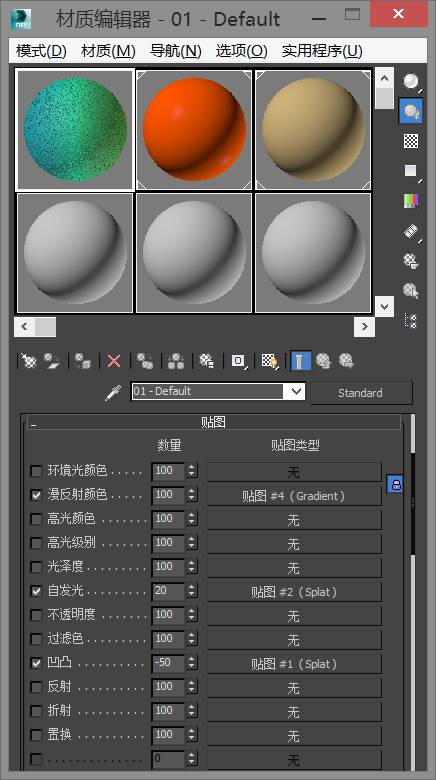Open the 01 - Default name dropdown
The width and height of the screenshot is (436, 780).
(x=296, y=391)
